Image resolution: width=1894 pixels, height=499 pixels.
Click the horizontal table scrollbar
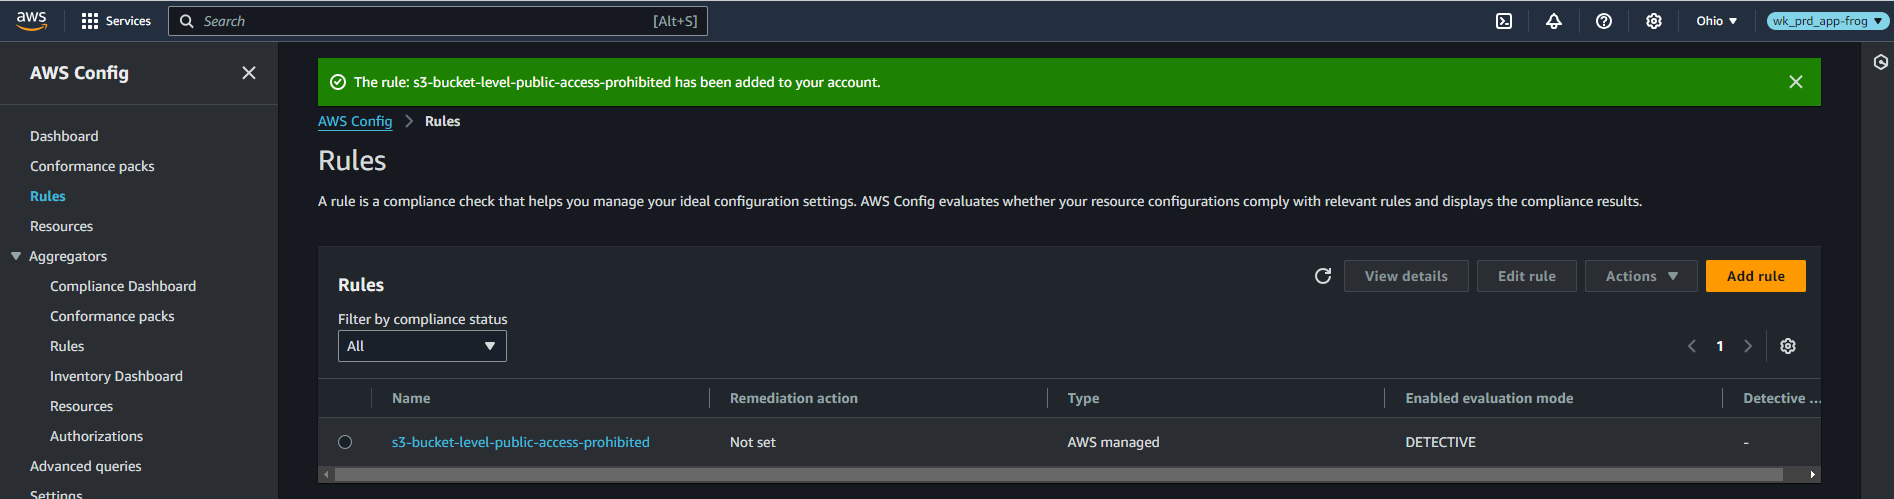pos(1058,474)
